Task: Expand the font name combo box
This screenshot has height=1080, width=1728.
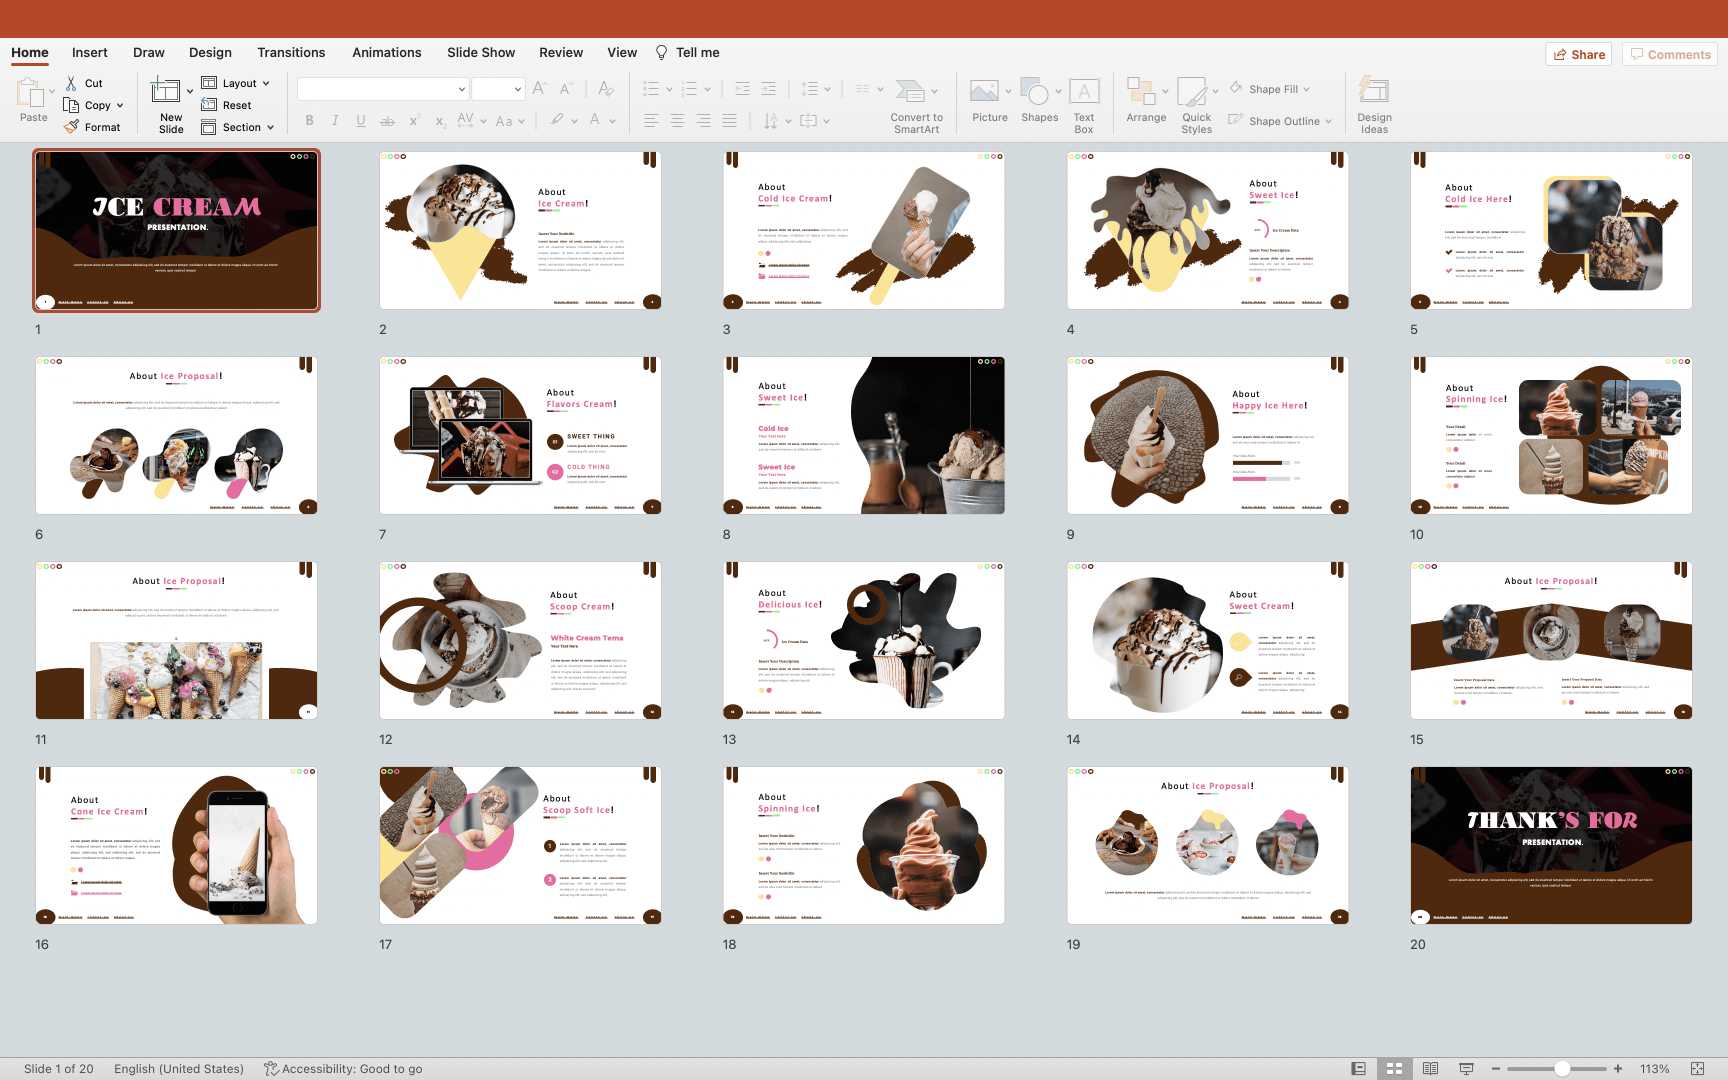Action: [461, 89]
